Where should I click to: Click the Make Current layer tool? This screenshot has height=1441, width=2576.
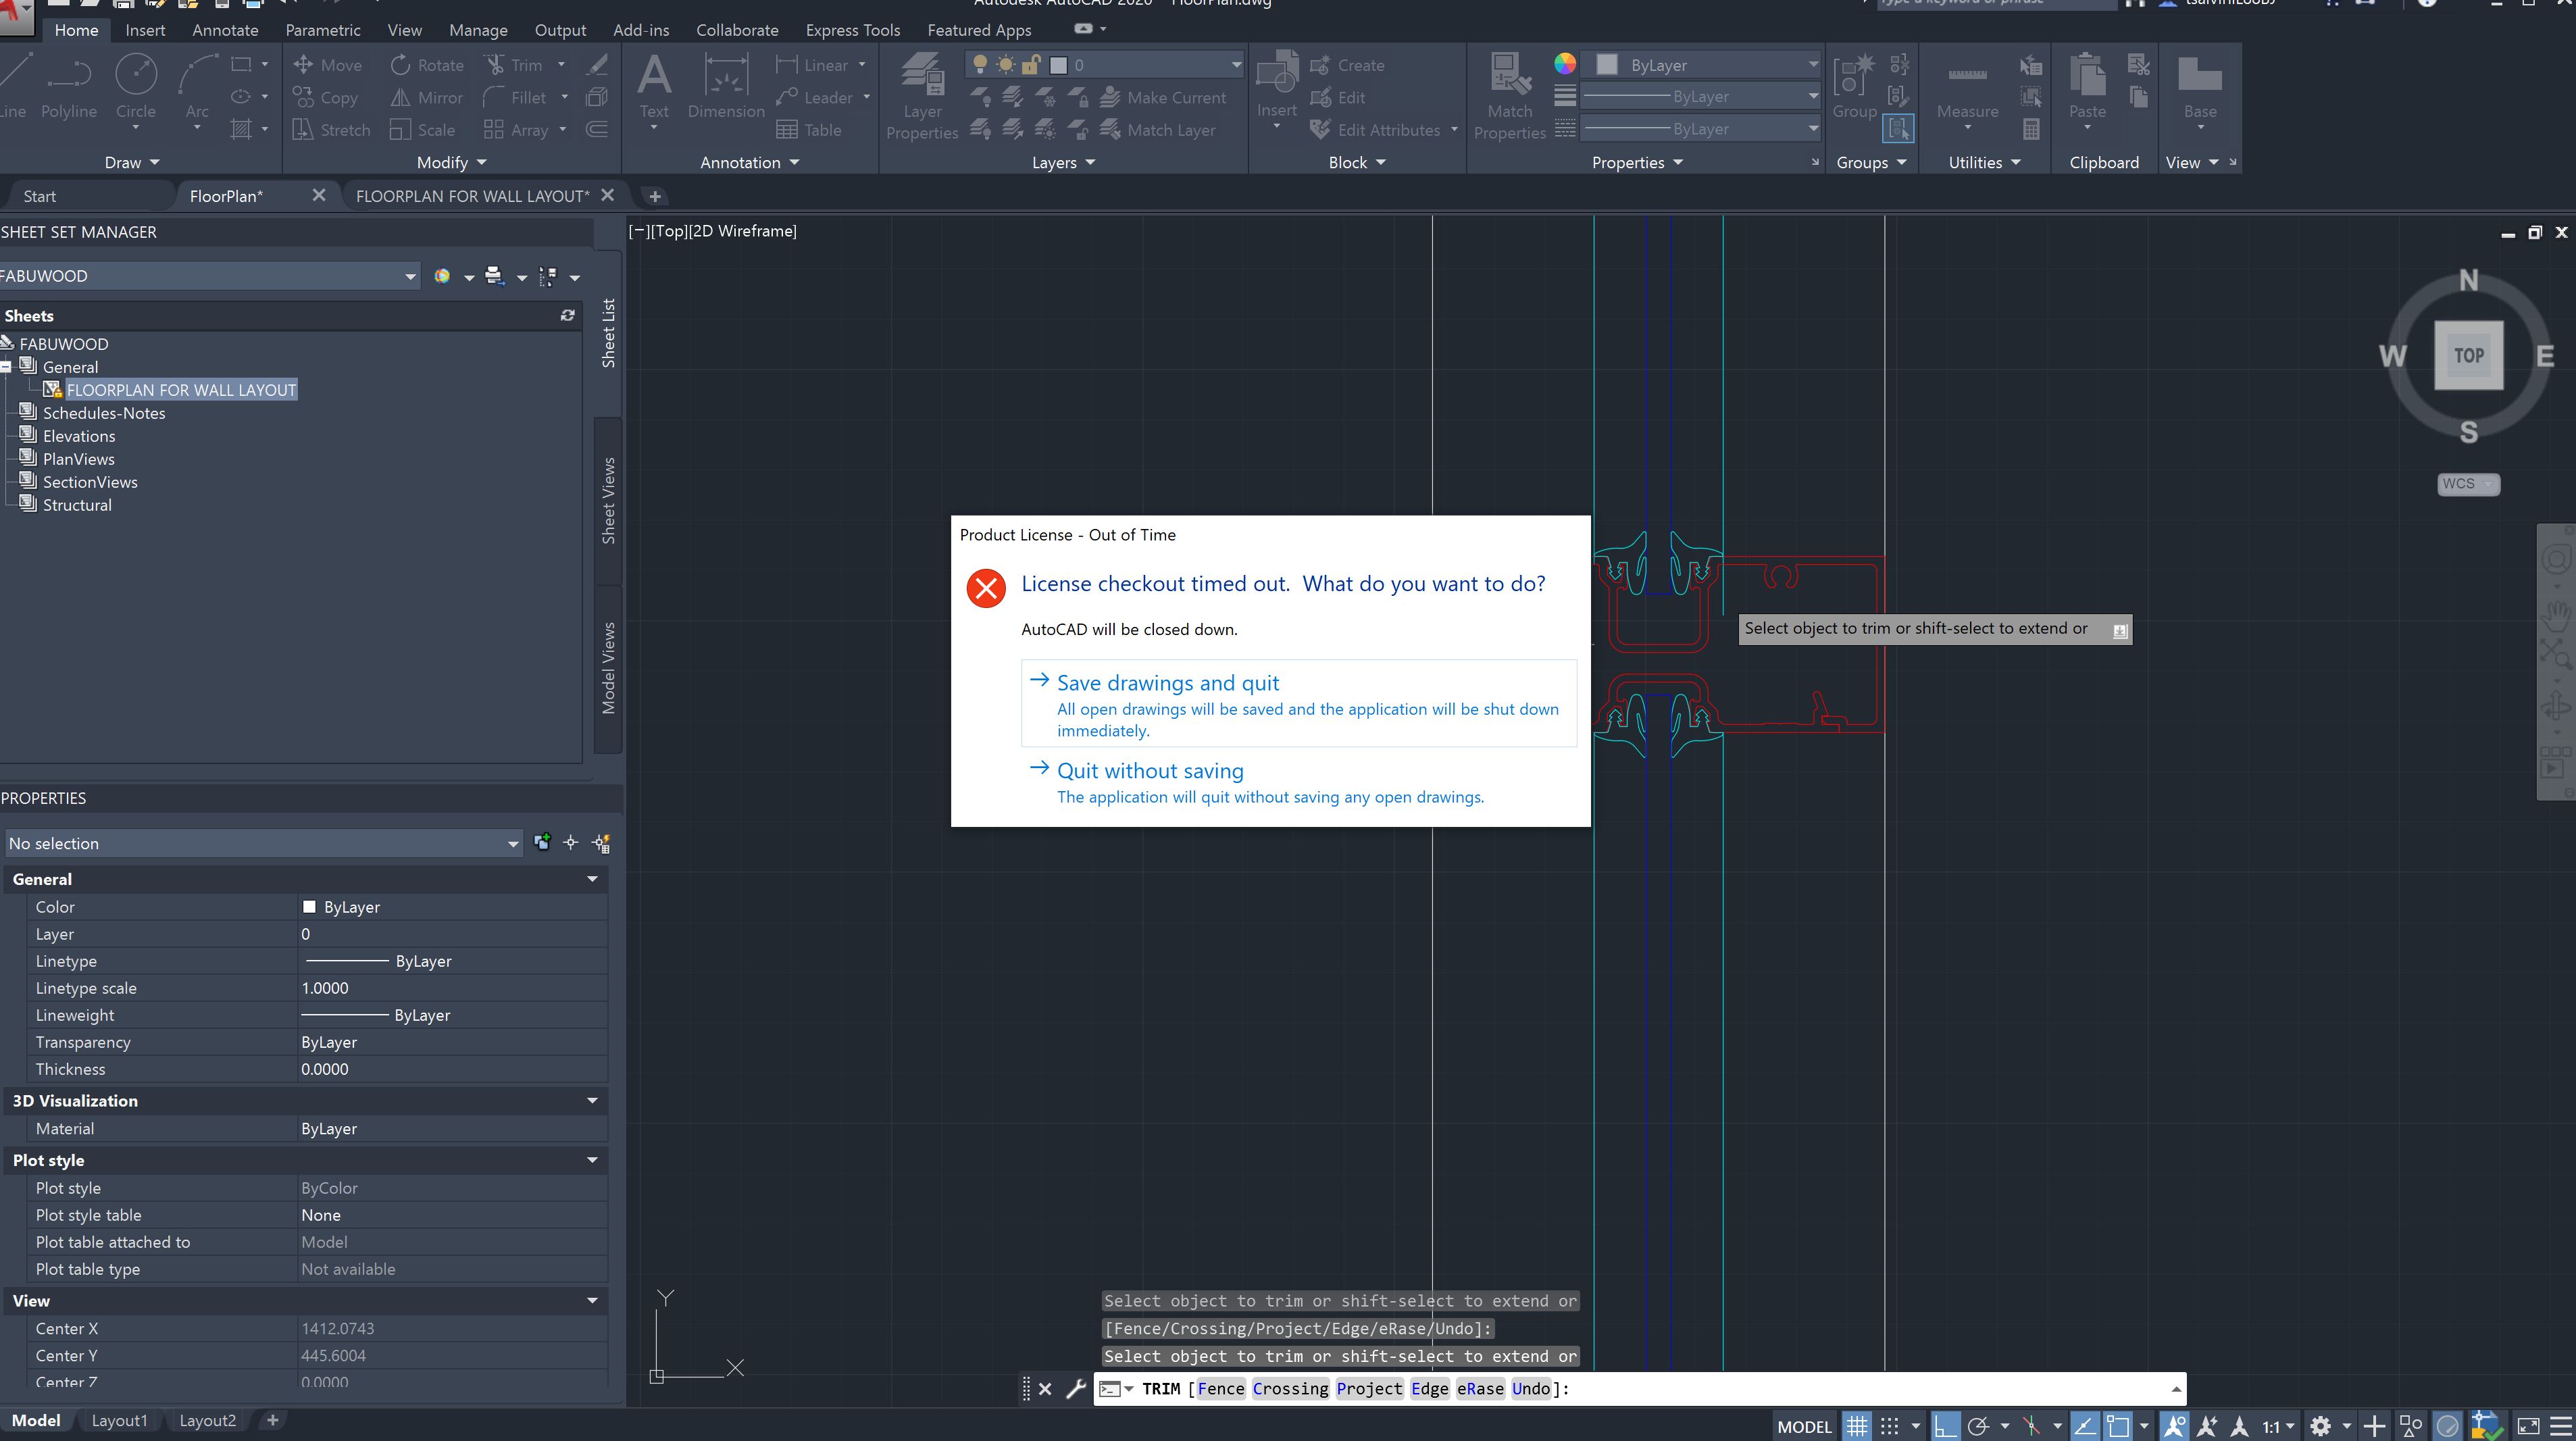click(1163, 98)
